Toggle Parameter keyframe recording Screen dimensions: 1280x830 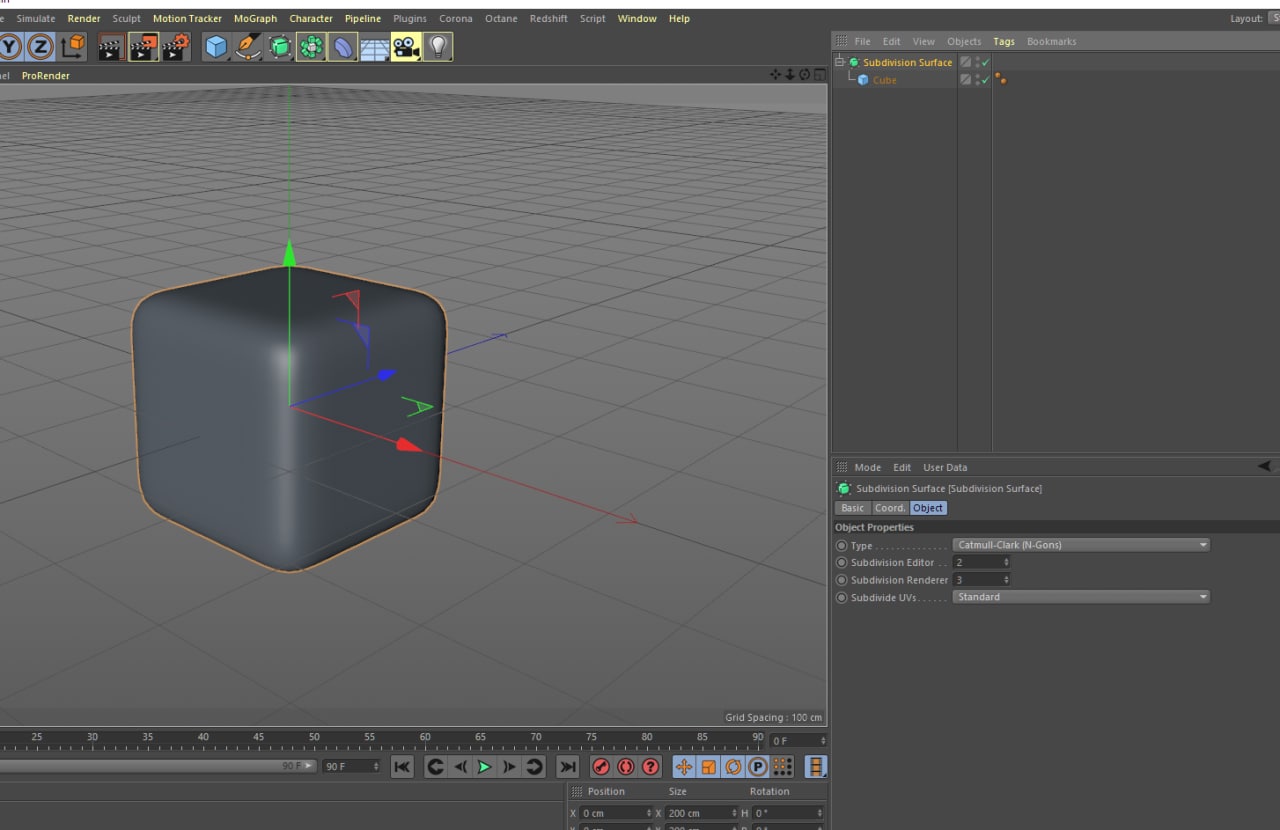tap(758, 767)
